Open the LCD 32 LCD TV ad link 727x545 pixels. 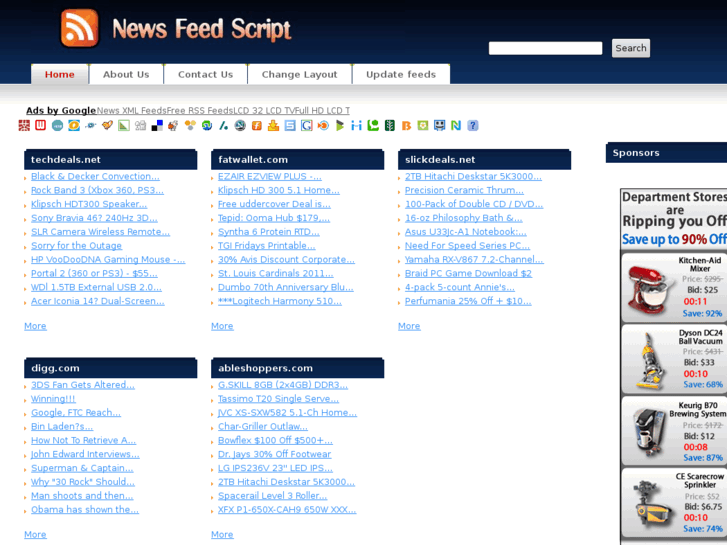[x=263, y=110]
